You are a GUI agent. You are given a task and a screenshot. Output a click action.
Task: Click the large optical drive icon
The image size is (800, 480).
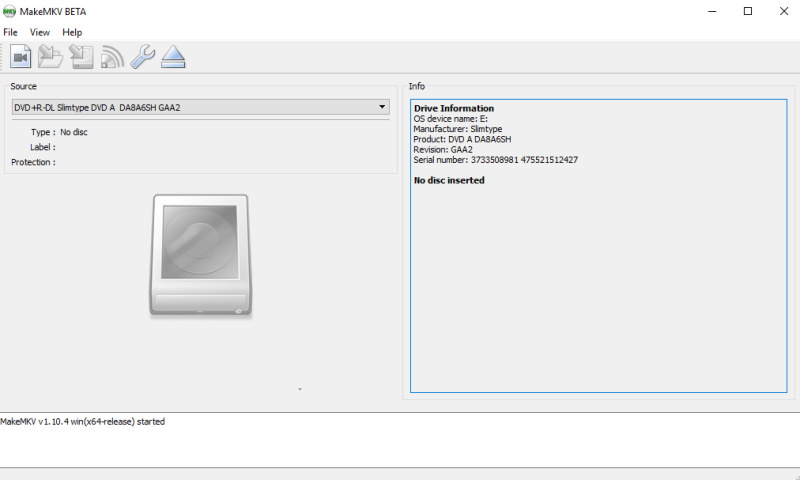click(201, 256)
